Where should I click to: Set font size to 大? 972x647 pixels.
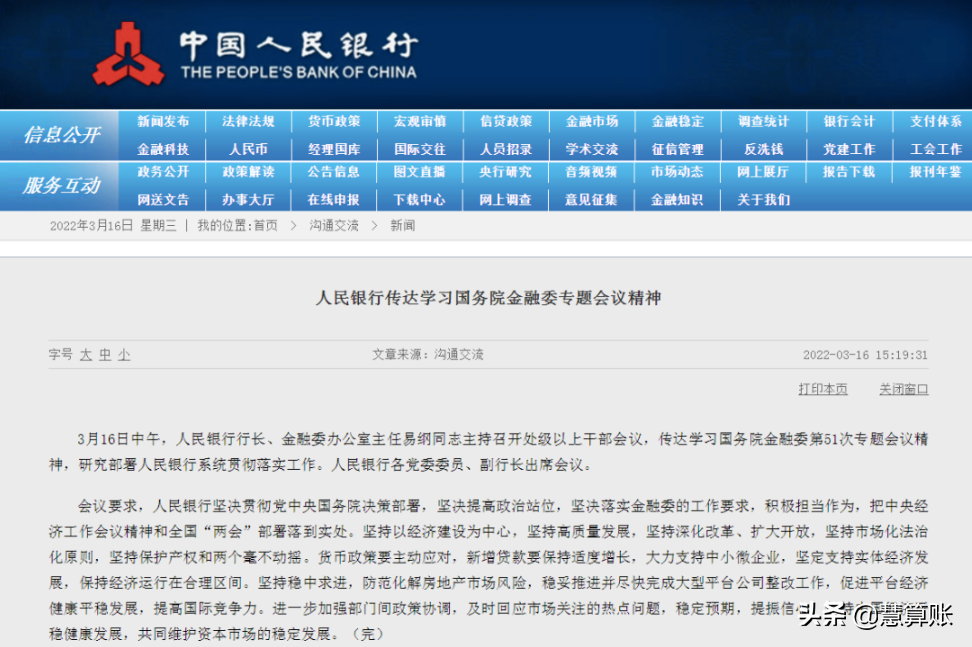(86, 354)
